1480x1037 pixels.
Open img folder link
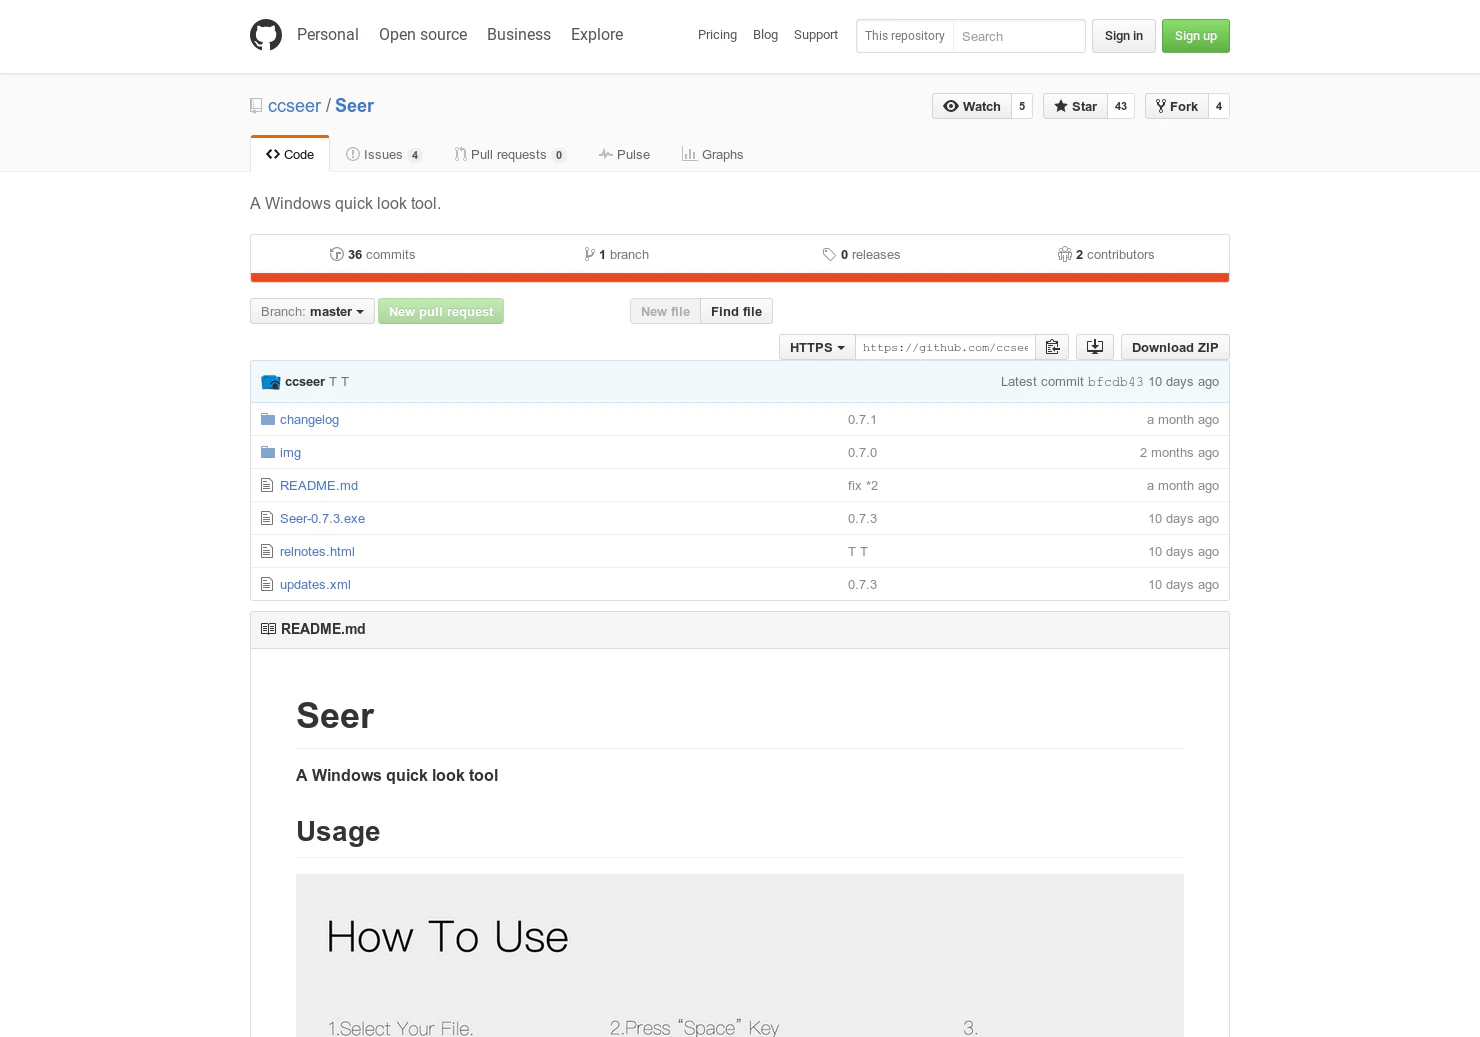290,452
